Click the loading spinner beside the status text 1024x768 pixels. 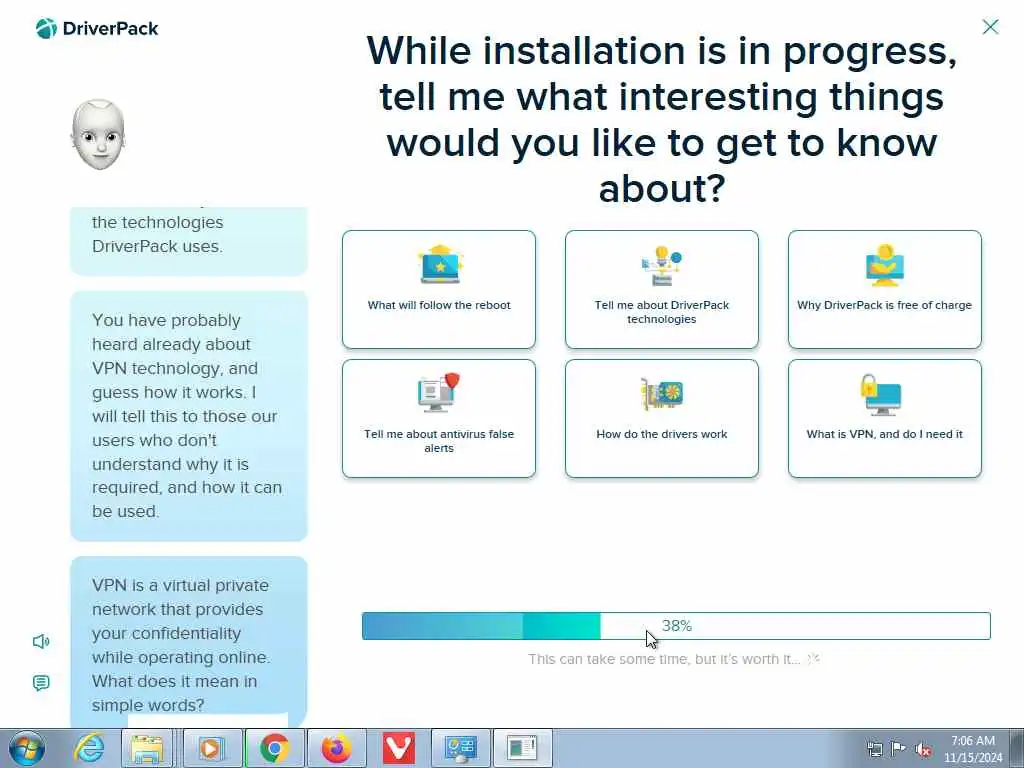(814, 659)
